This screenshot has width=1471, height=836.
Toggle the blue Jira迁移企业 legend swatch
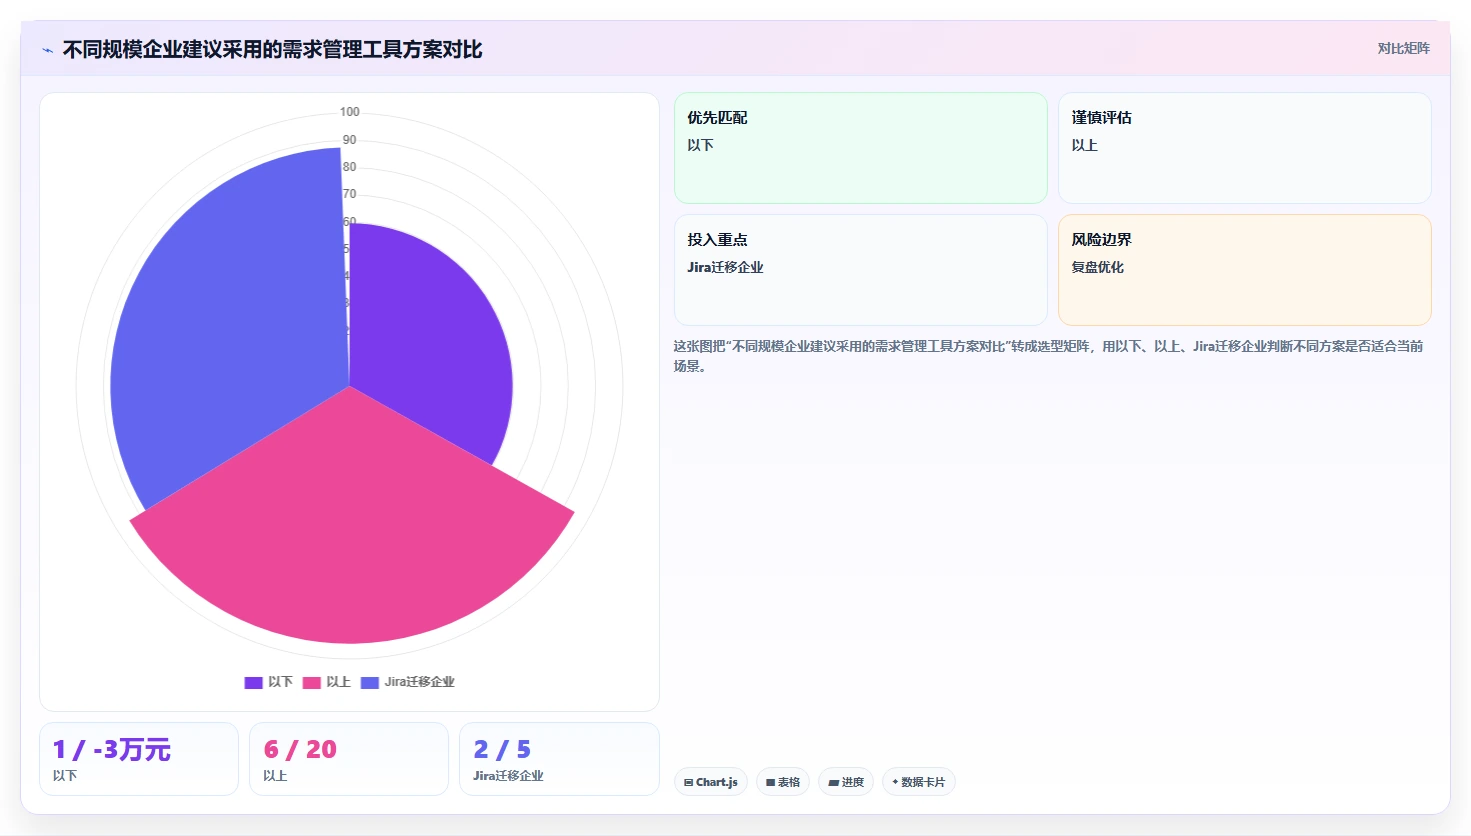point(369,682)
